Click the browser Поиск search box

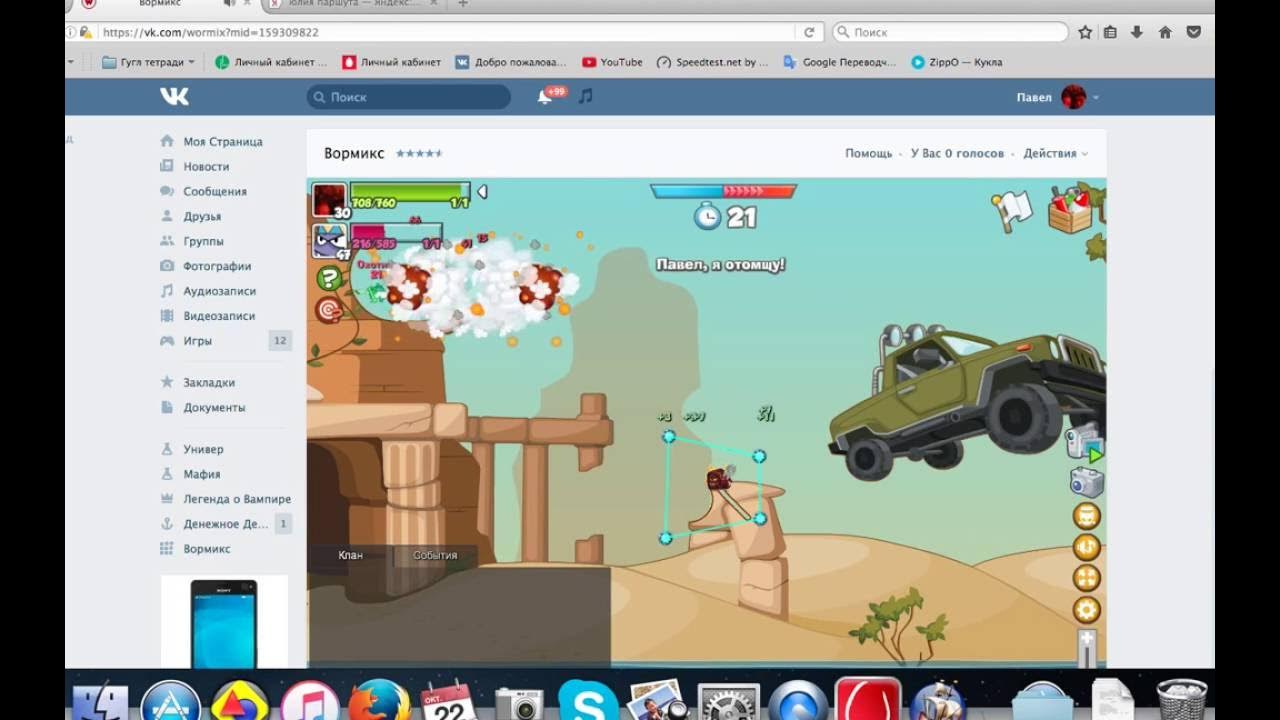point(950,32)
